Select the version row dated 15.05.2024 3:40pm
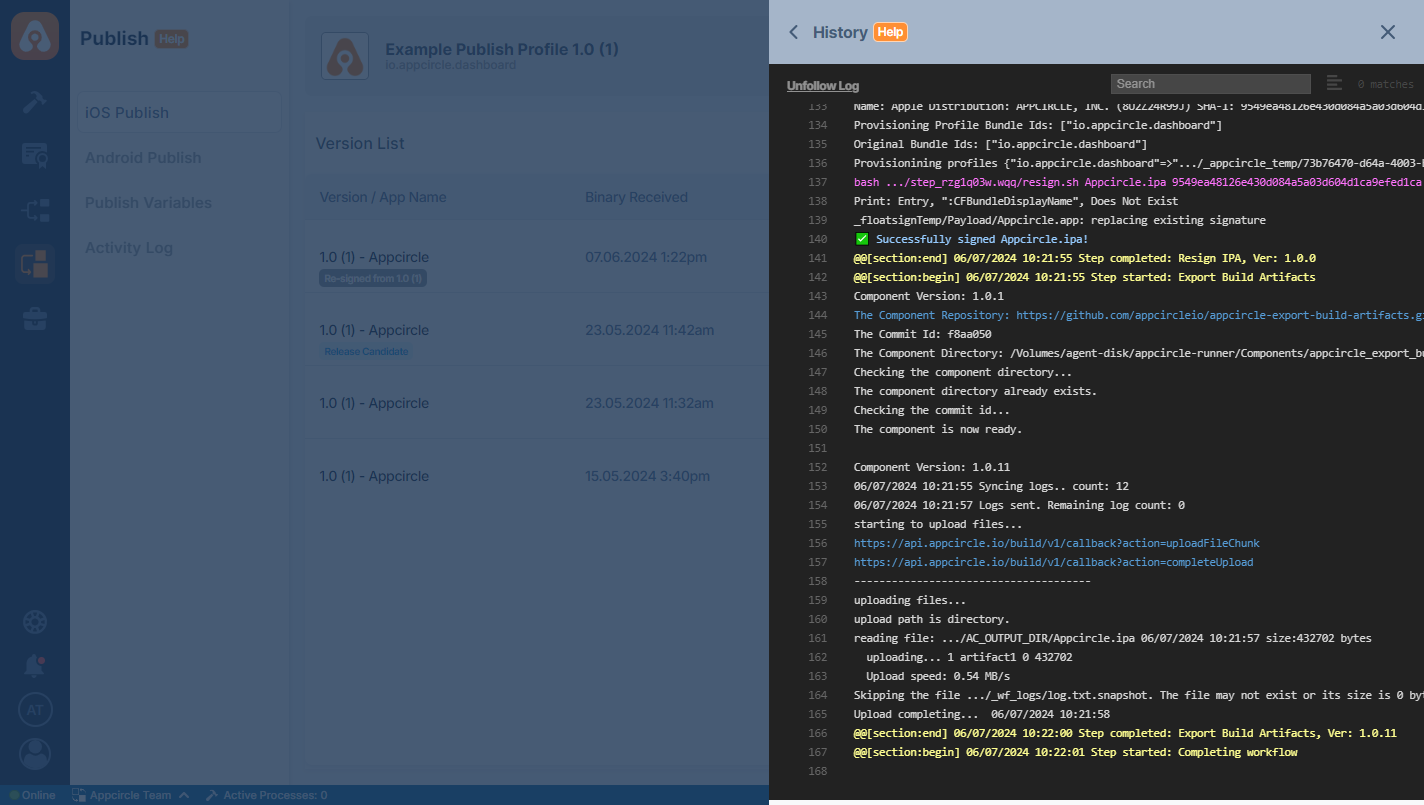 tap(536, 477)
